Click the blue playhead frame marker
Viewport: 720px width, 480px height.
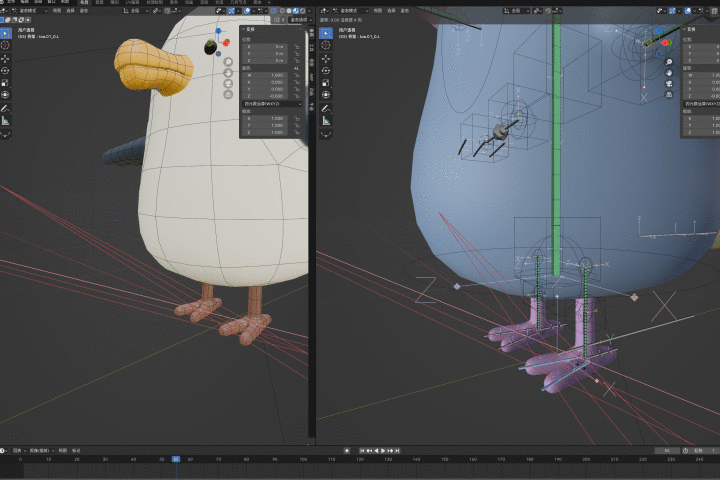pyautogui.click(x=176, y=459)
